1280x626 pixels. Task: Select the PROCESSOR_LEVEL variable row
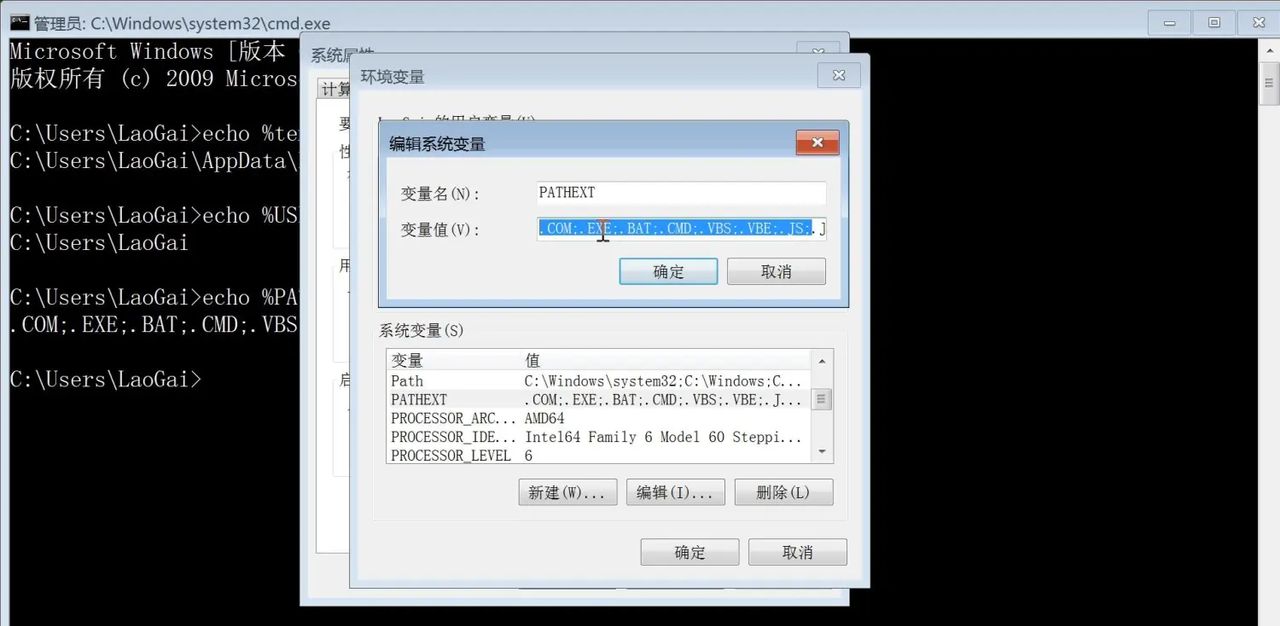coord(450,455)
